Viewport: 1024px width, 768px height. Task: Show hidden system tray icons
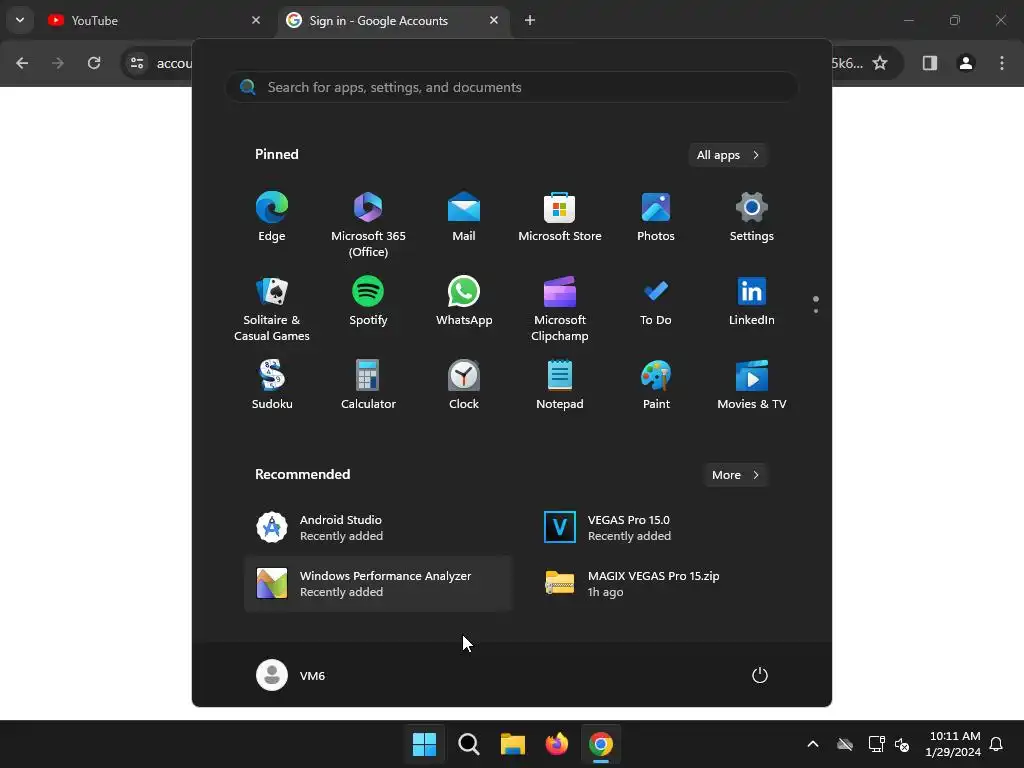coord(812,744)
